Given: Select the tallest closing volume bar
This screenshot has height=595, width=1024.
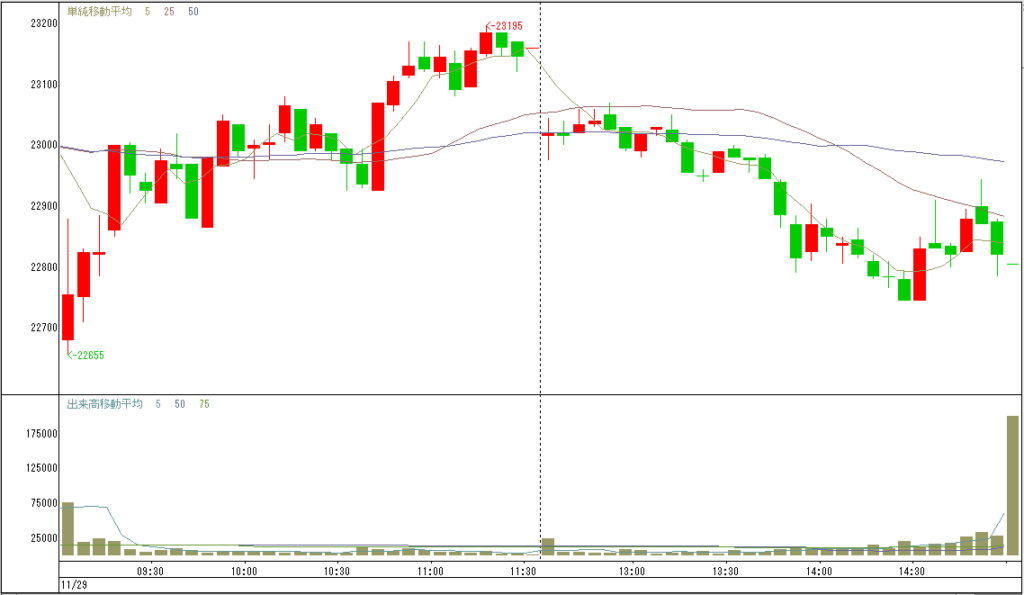Looking at the screenshot, I should (1013, 486).
